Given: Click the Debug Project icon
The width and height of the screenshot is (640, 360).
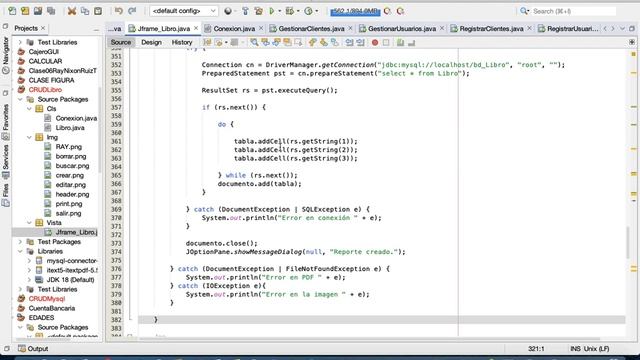Looking at the screenshot, I should (x=290, y=11).
